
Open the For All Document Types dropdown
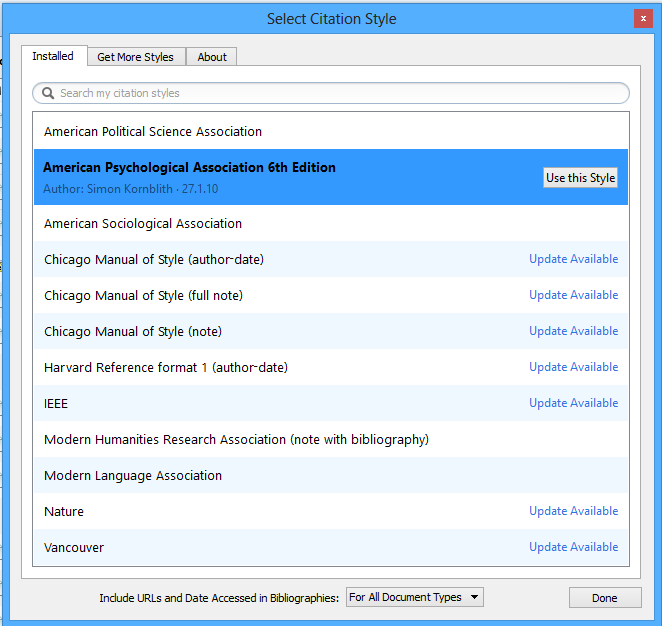pos(415,597)
